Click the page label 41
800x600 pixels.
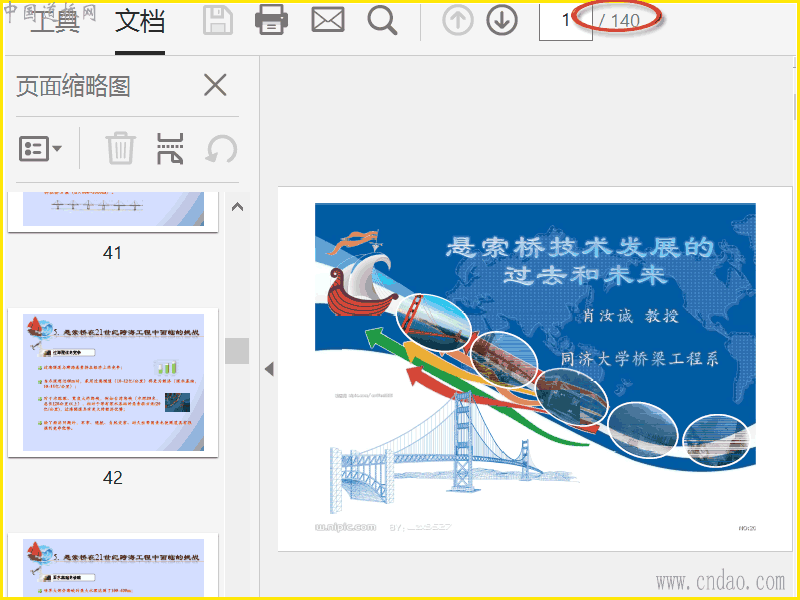pos(112,253)
